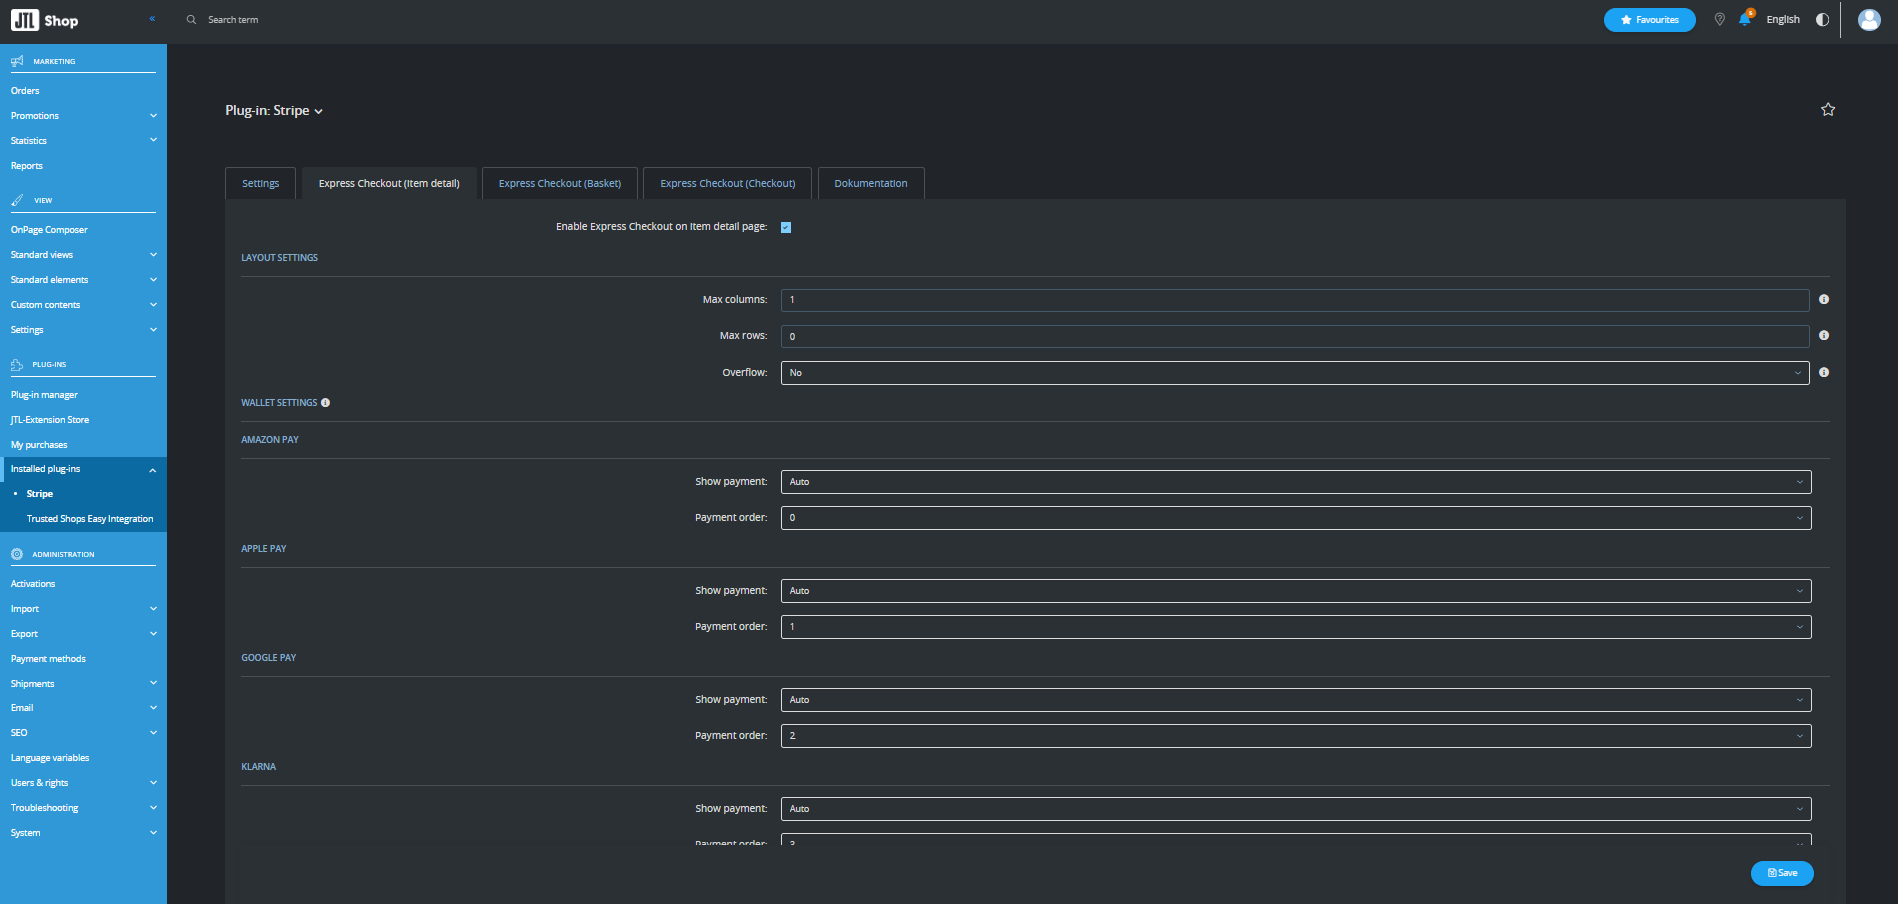Viewport: 1898px width, 904px height.
Task: Click the location pin icon in header
Action: click(1719, 20)
